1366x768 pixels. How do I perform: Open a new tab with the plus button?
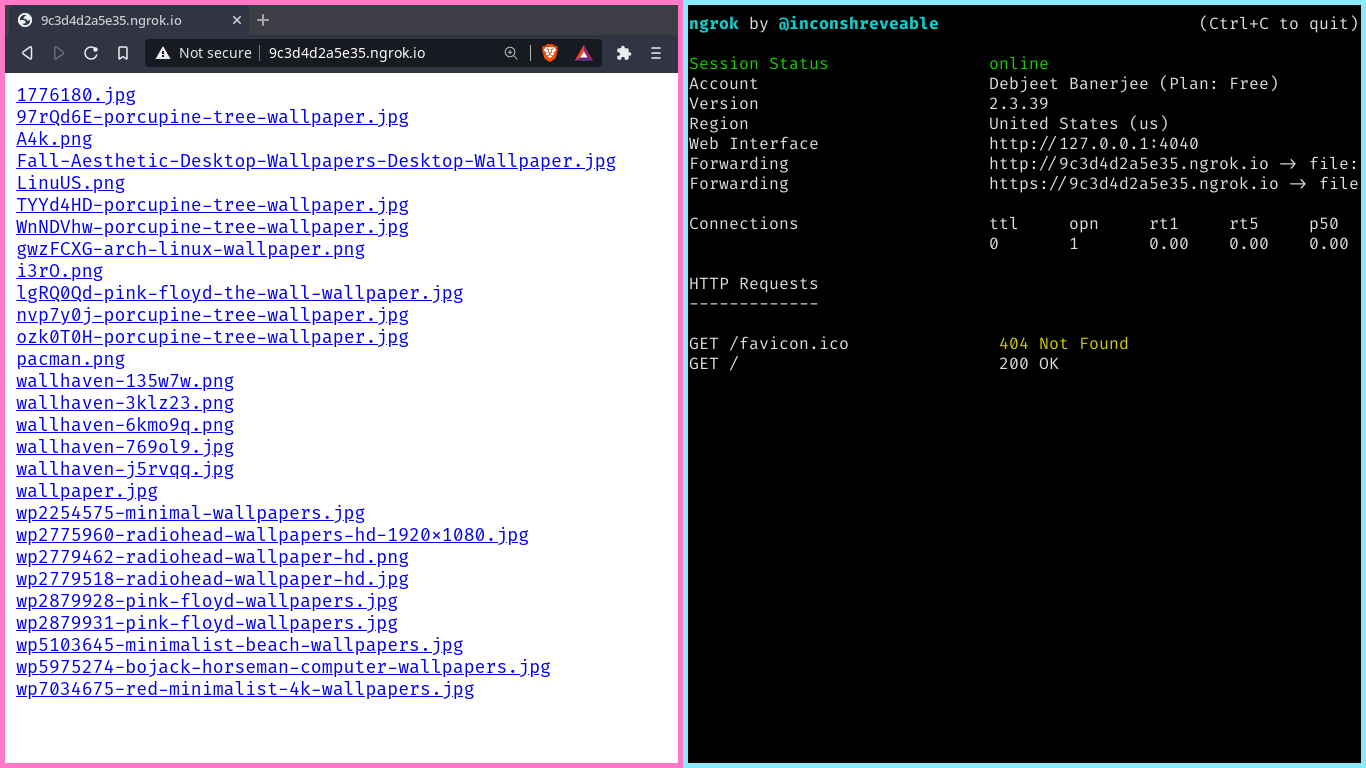(262, 19)
